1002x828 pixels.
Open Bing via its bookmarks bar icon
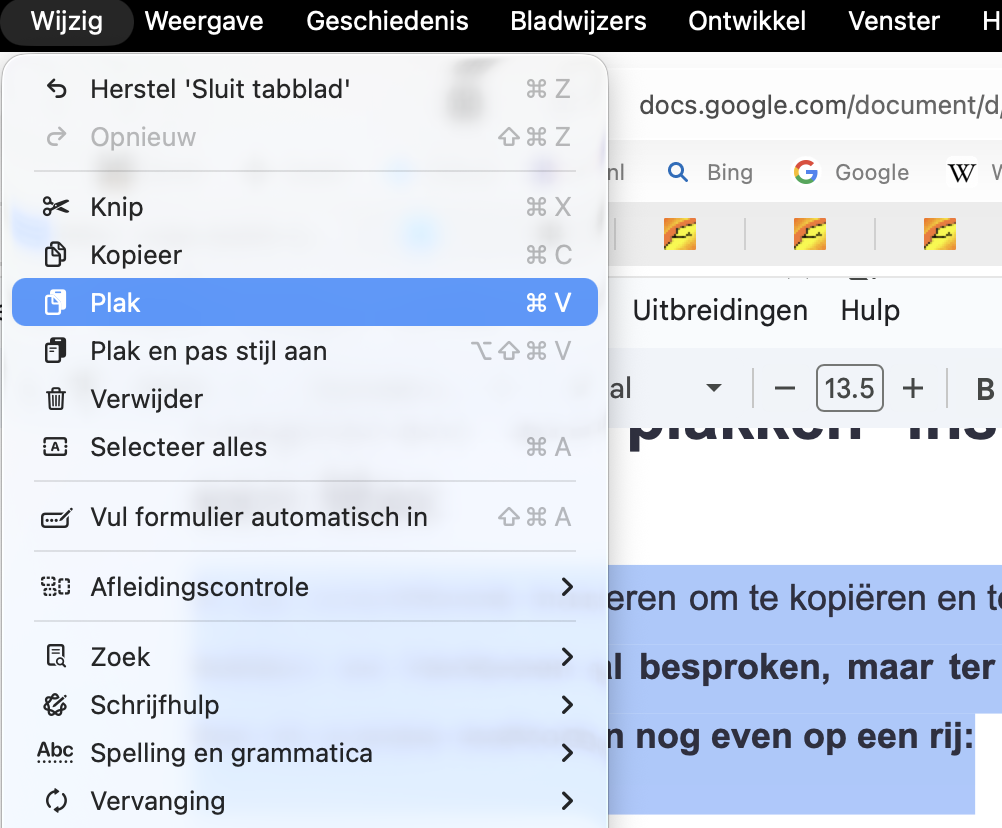pos(678,172)
